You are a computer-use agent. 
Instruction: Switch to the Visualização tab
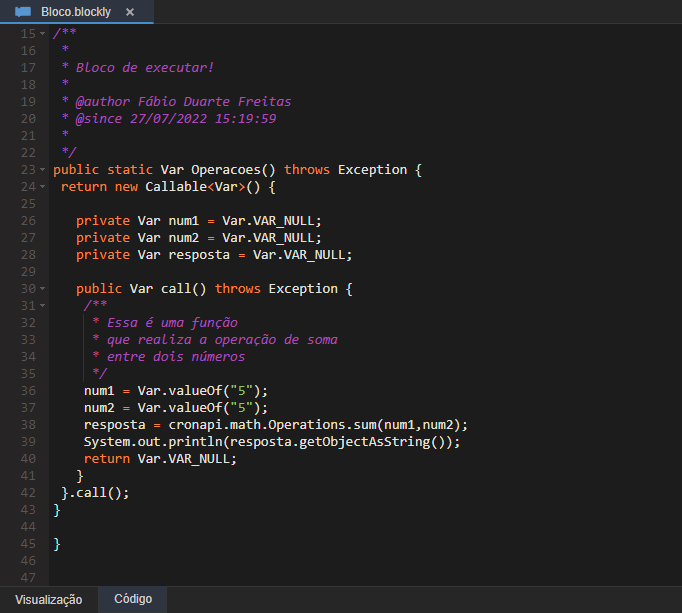pos(49,600)
